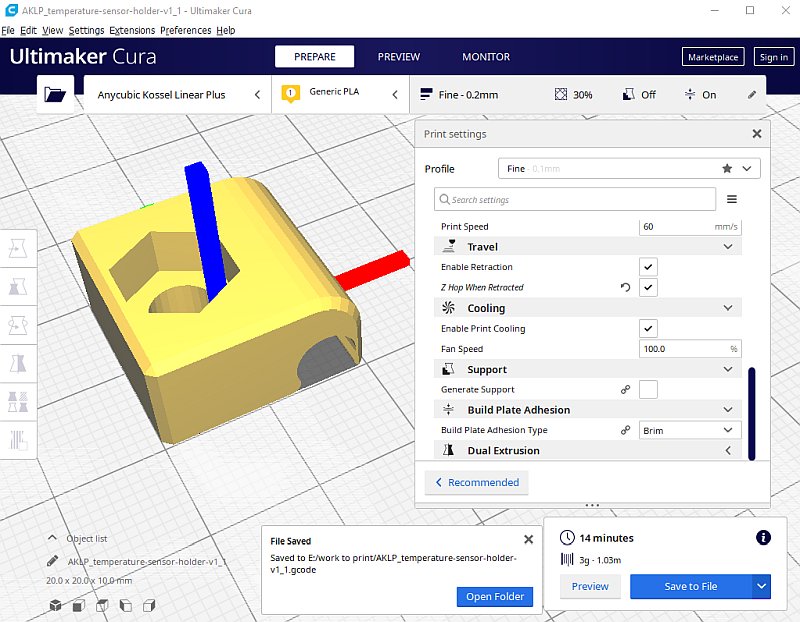Select the Move tool in left toolbar
Screen dimensions: 800x622
[18, 249]
